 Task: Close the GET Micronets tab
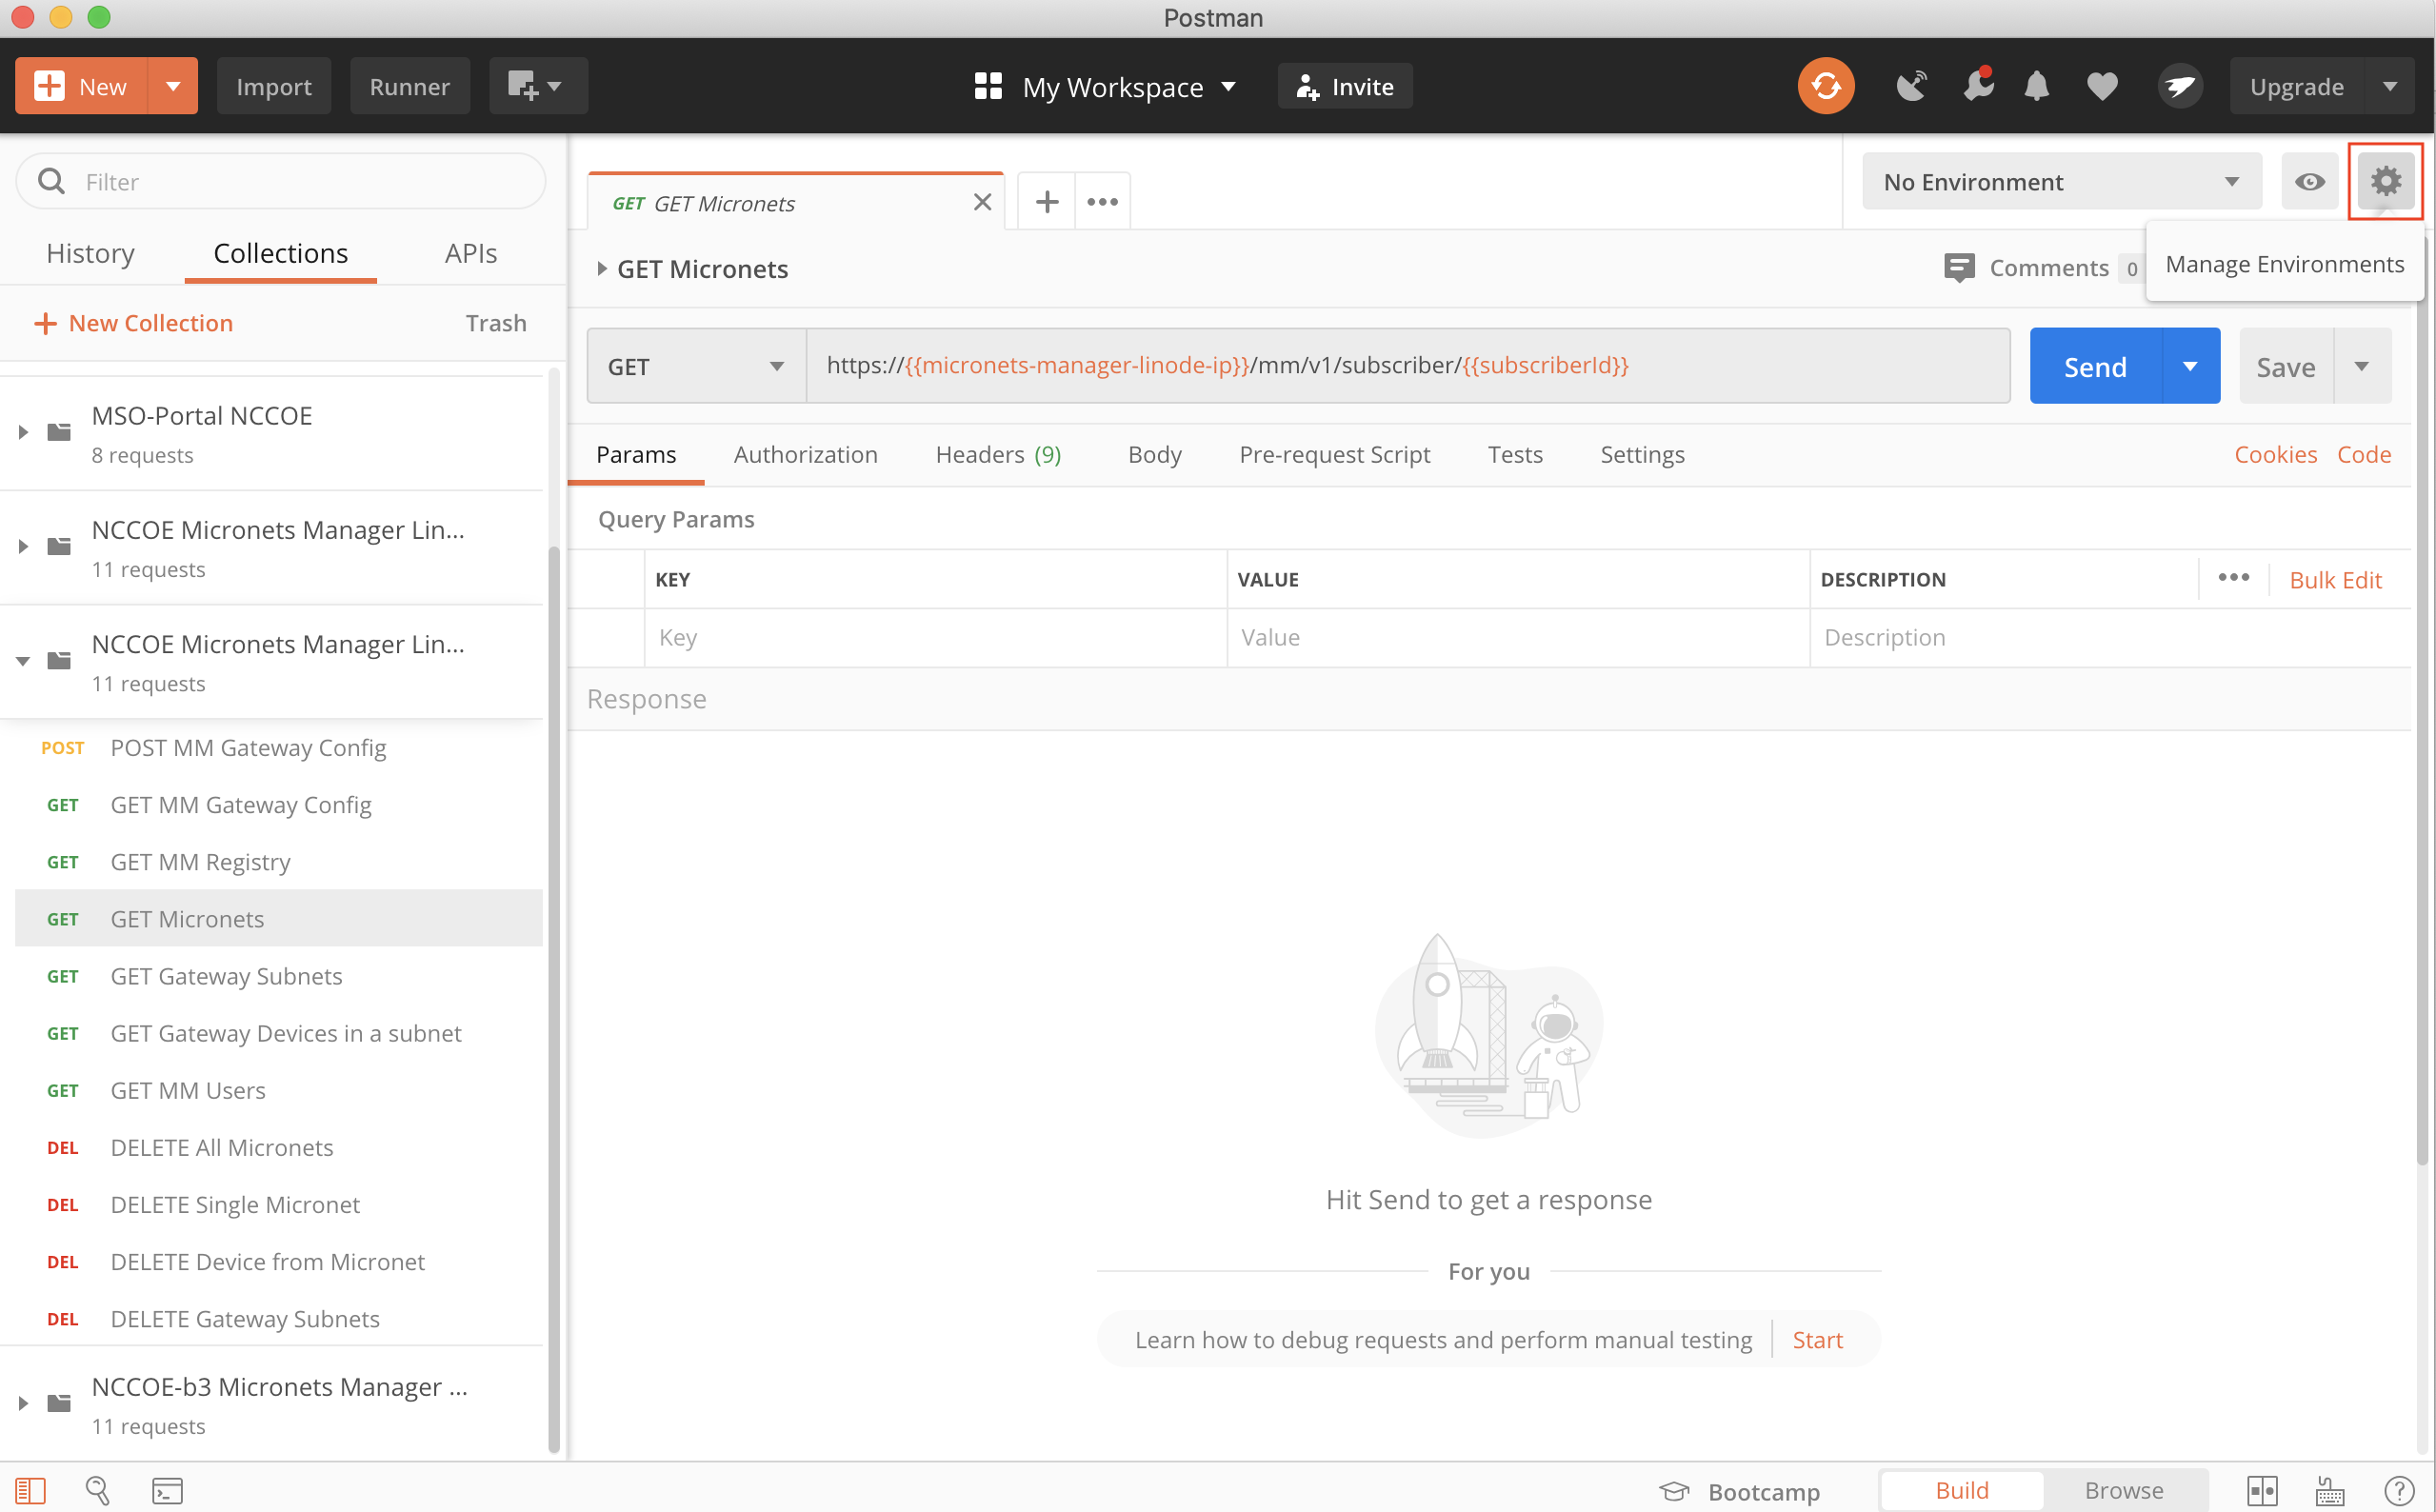coord(982,202)
